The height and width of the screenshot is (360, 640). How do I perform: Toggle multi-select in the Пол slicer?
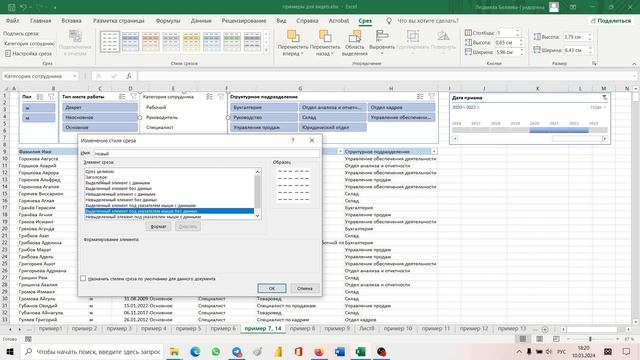click(x=40, y=97)
